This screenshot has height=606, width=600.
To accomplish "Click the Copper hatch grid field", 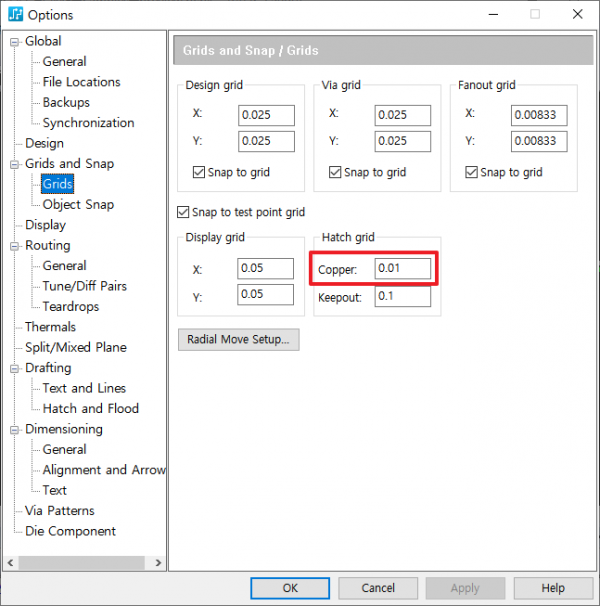I will pos(402,269).
